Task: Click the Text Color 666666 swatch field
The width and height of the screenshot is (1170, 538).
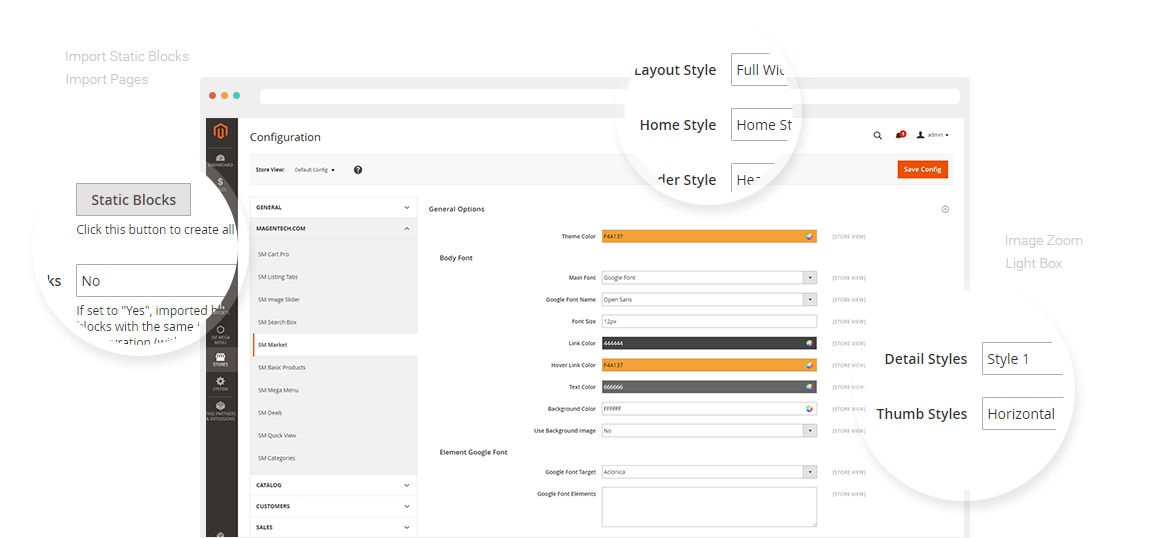Action: pos(709,387)
